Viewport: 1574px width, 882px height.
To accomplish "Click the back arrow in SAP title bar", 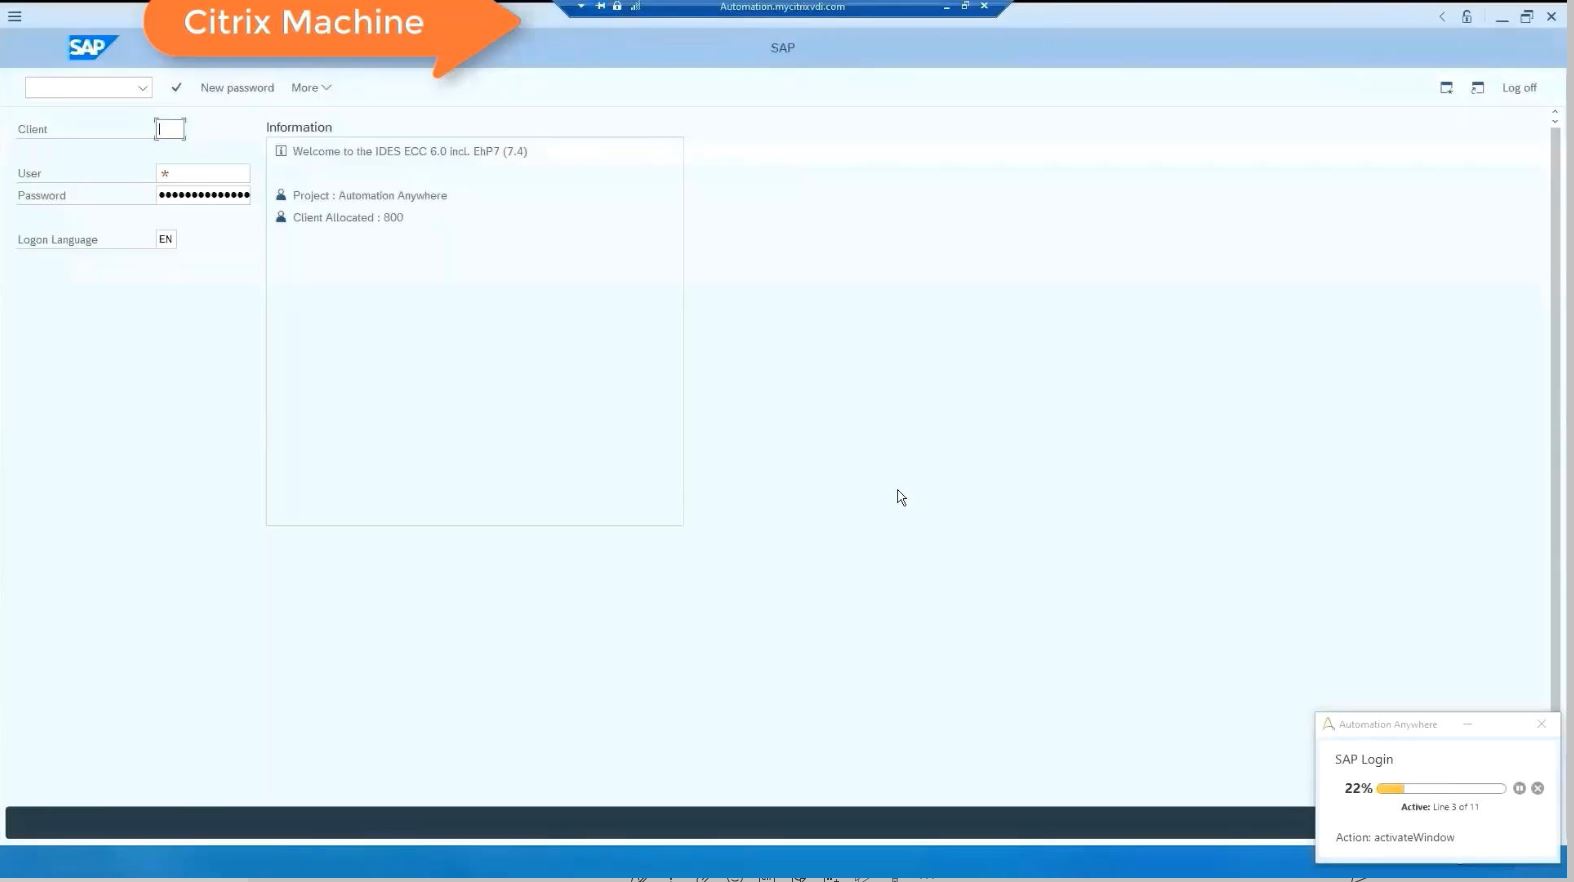I will point(1442,16).
